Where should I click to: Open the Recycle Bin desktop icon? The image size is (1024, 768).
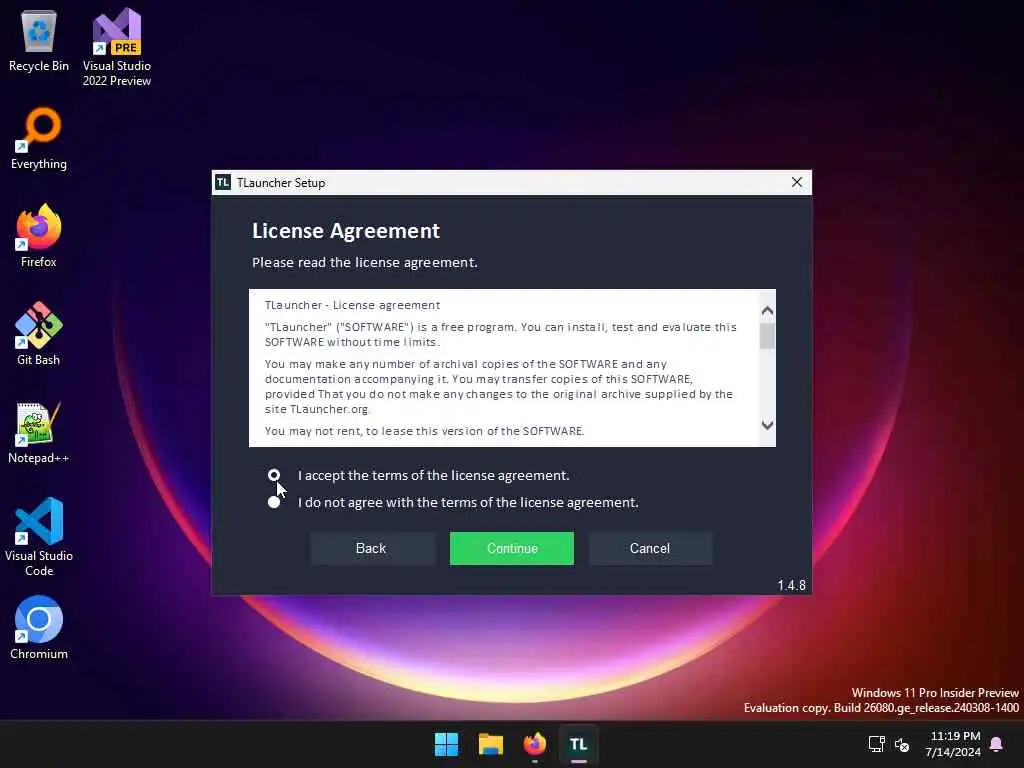click(39, 42)
